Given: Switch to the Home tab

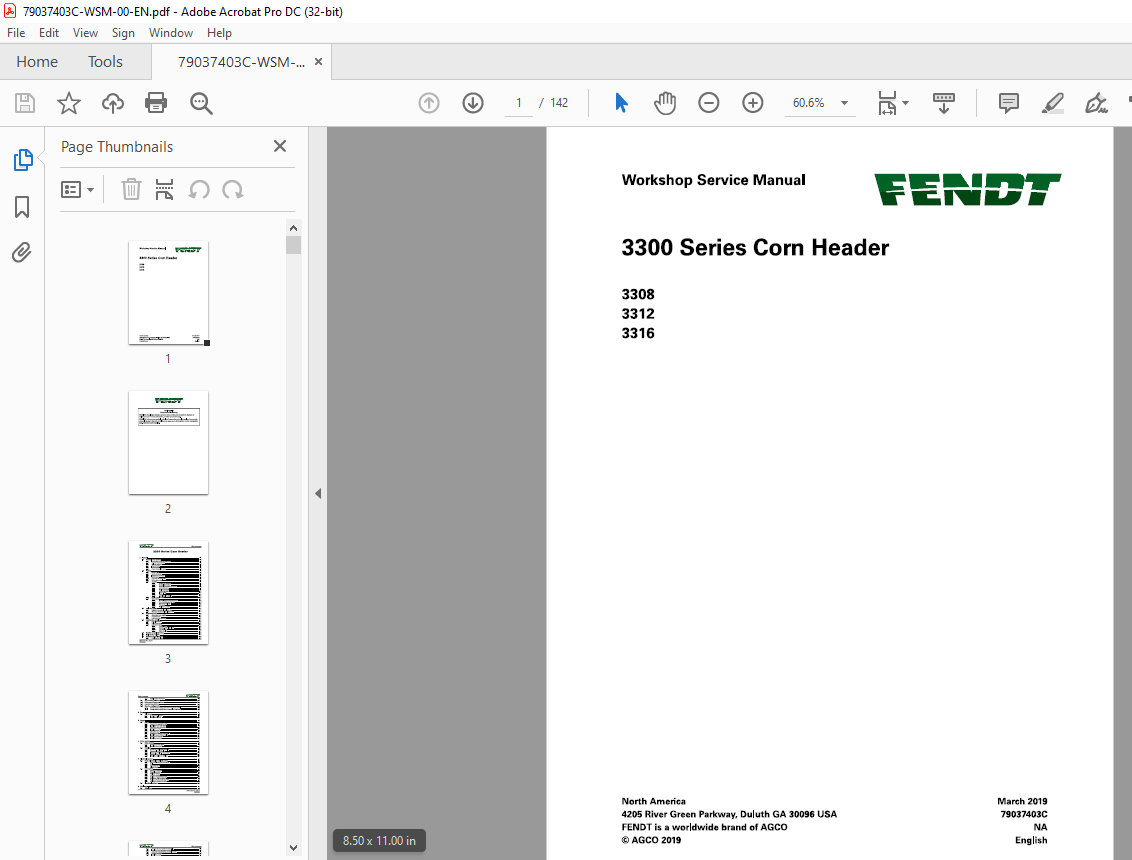Looking at the screenshot, I should [37, 62].
